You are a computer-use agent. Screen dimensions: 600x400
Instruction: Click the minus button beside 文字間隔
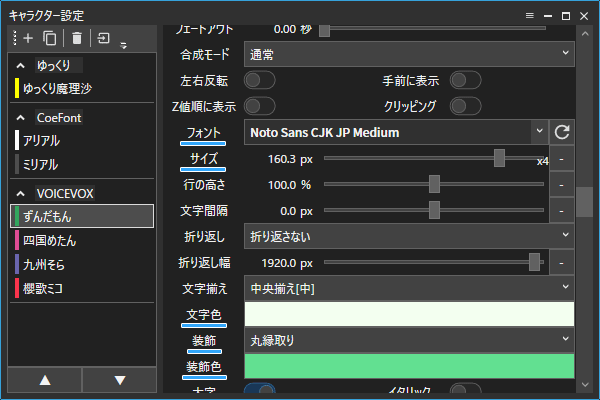[561, 211]
